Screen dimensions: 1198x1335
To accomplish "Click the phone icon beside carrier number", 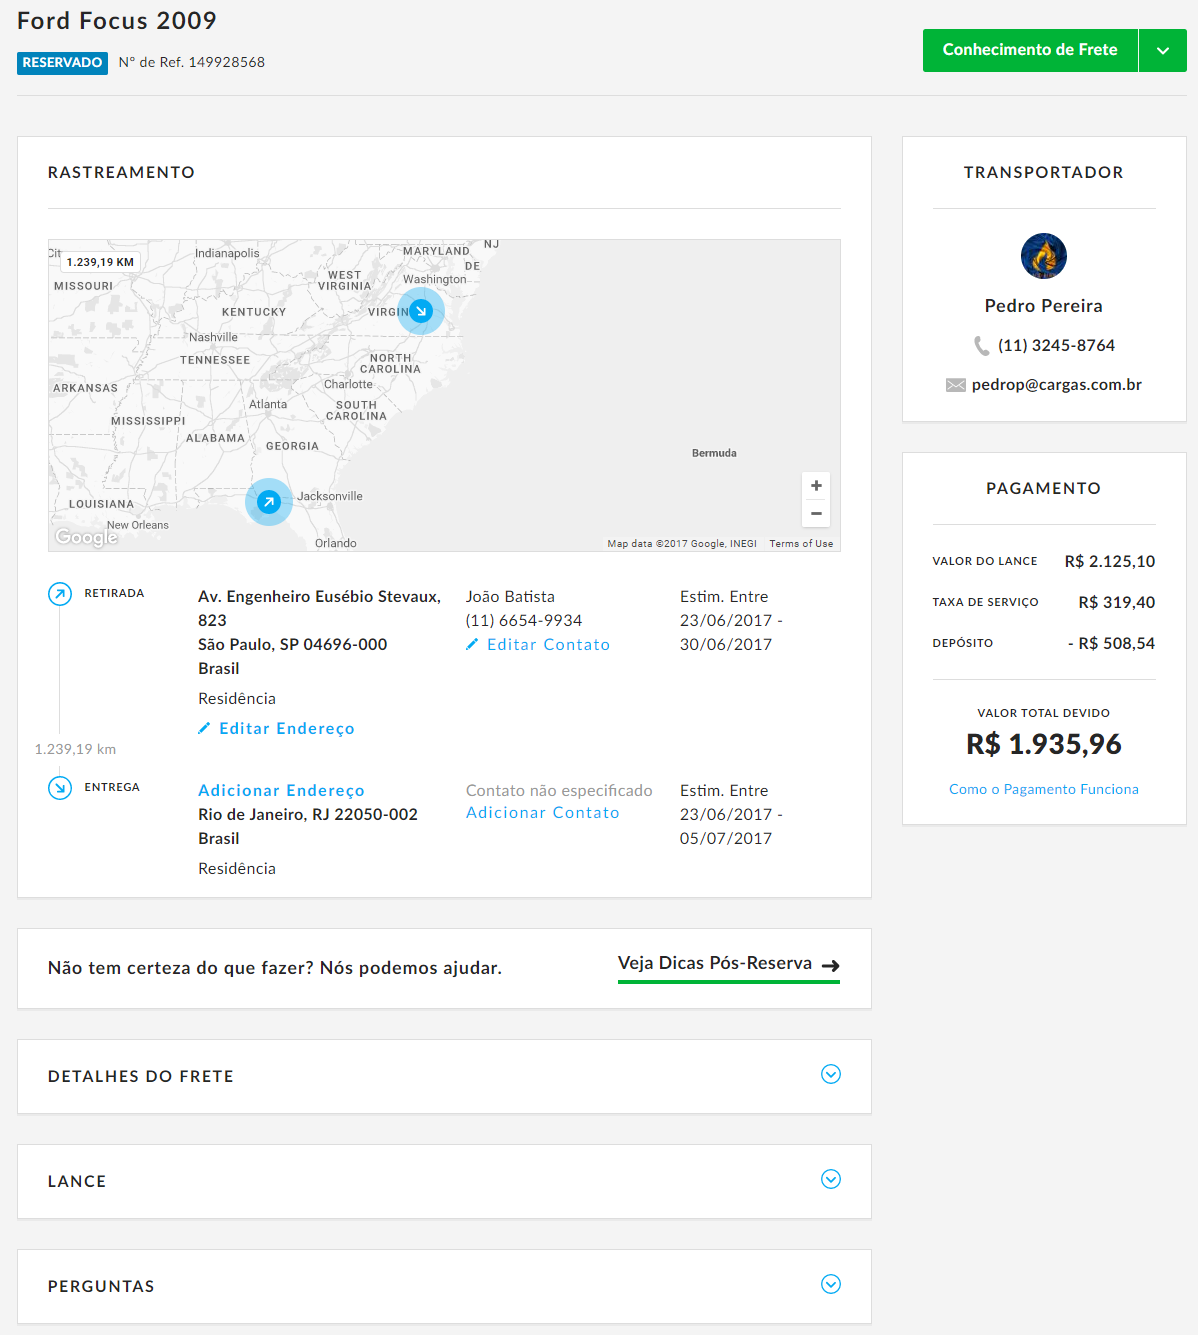I will tap(981, 346).
